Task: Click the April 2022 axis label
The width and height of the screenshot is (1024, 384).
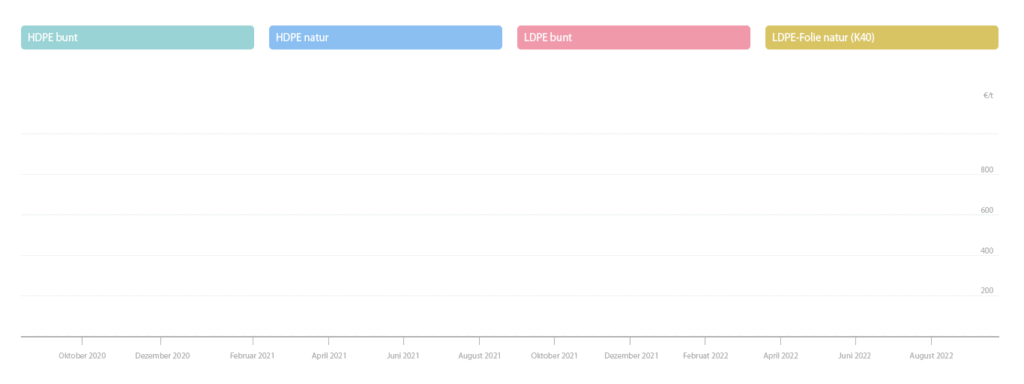Action: (780, 356)
